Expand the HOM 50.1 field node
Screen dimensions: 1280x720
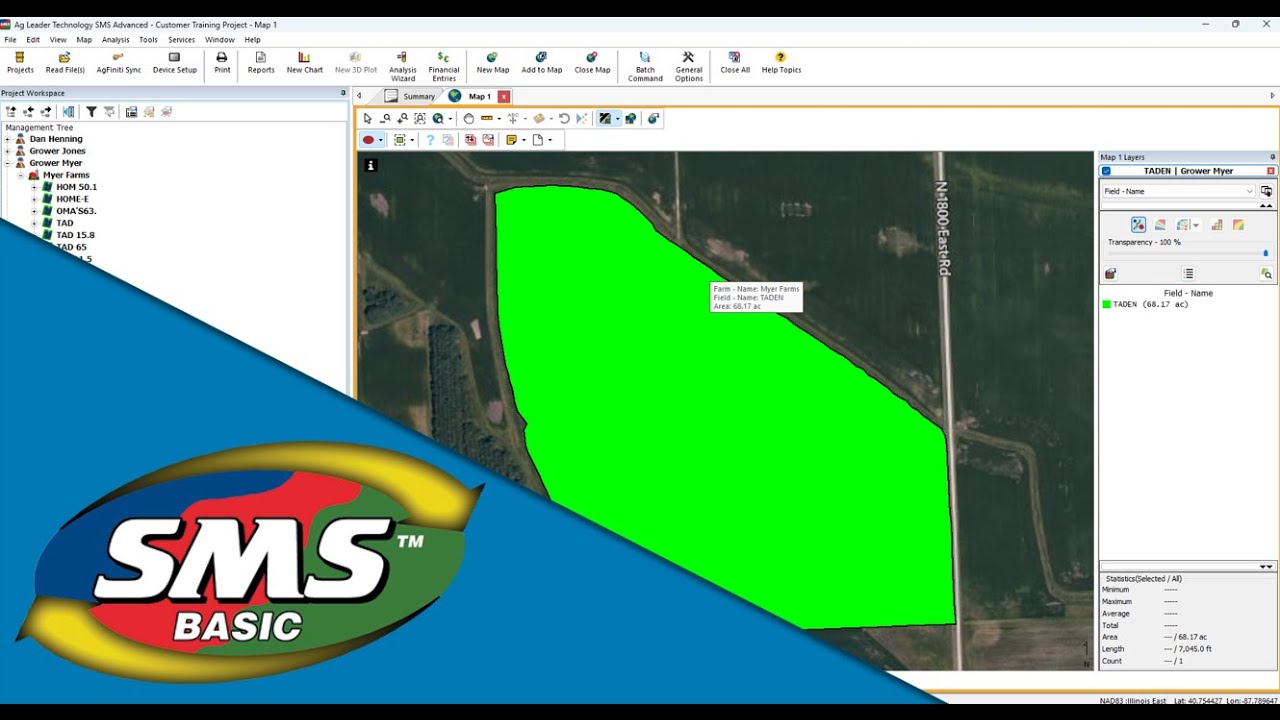(x=34, y=187)
